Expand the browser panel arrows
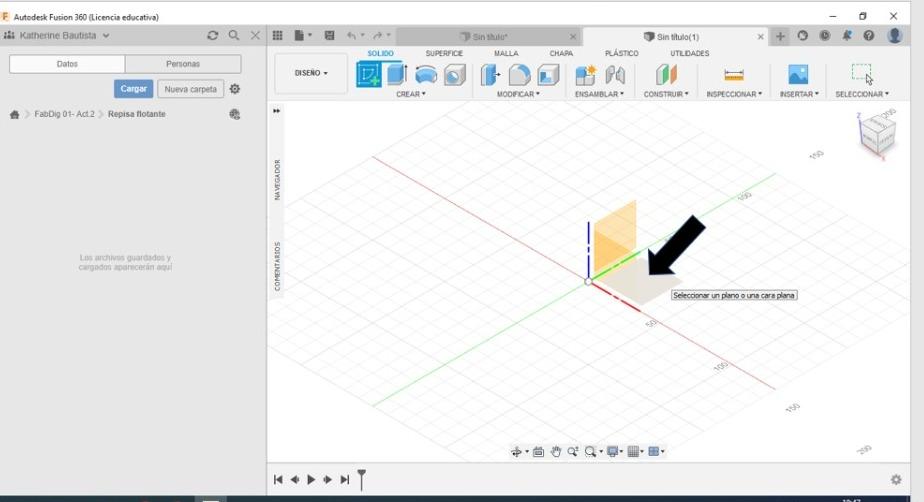This screenshot has height=502, width=924. [x=276, y=111]
